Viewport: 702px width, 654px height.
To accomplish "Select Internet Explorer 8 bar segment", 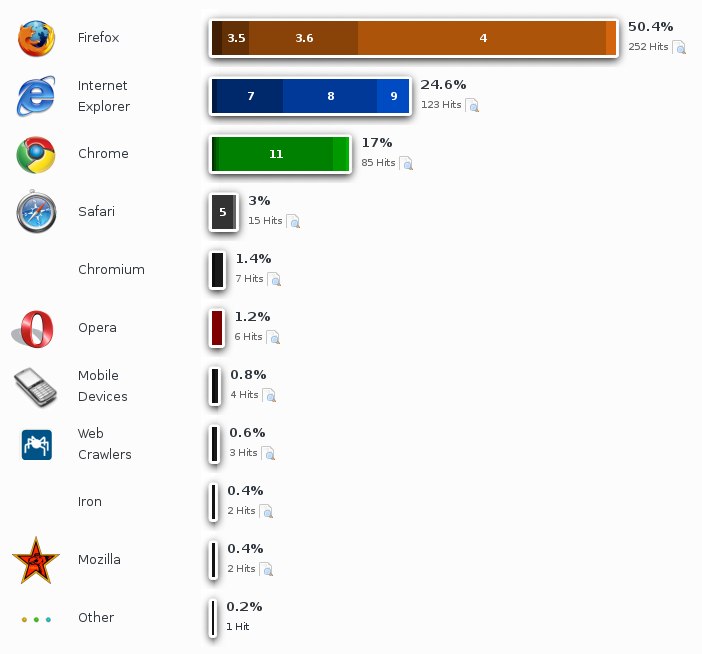I will click(x=330, y=96).
